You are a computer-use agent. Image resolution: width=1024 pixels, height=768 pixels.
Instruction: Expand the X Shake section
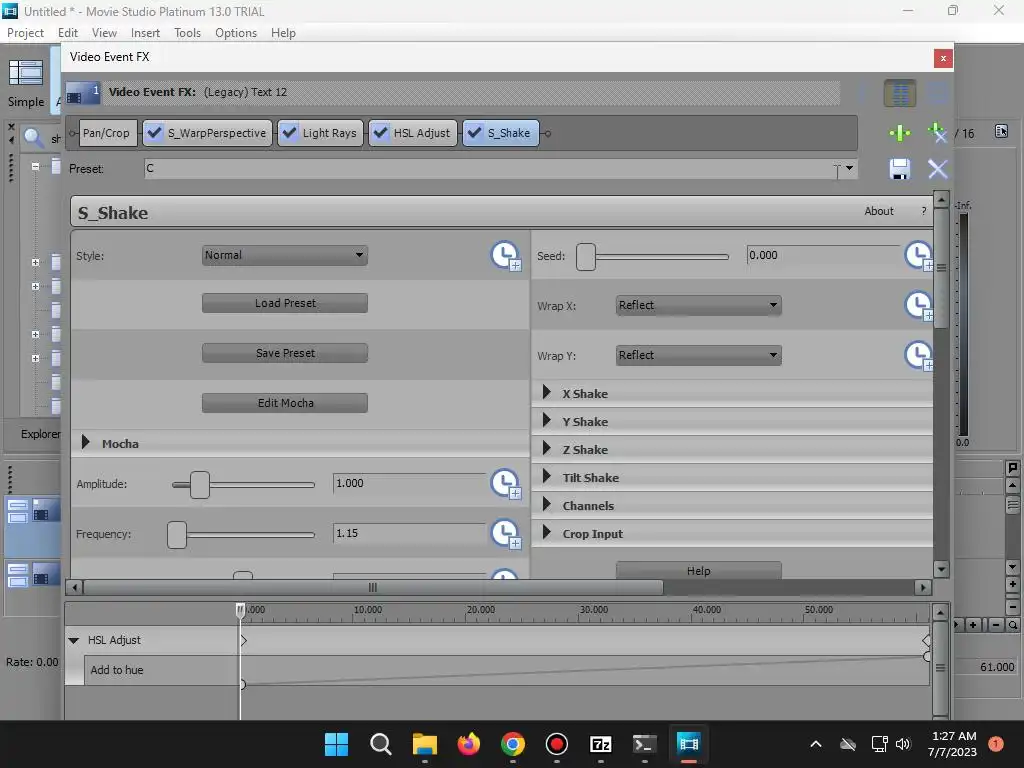[547, 392]
